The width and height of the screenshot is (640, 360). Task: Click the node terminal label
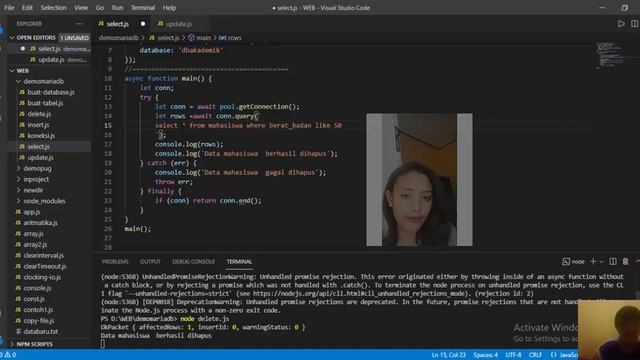point(573,262)
